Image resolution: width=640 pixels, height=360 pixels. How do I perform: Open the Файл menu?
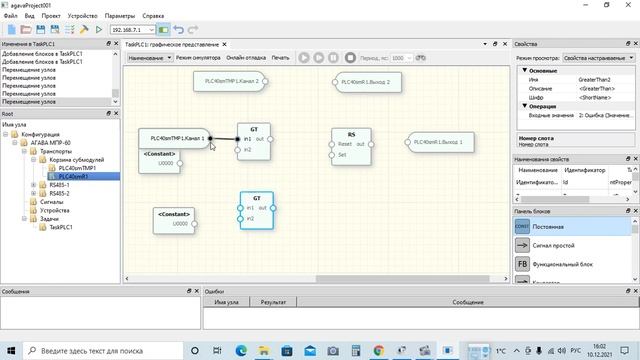coord(11,16)
